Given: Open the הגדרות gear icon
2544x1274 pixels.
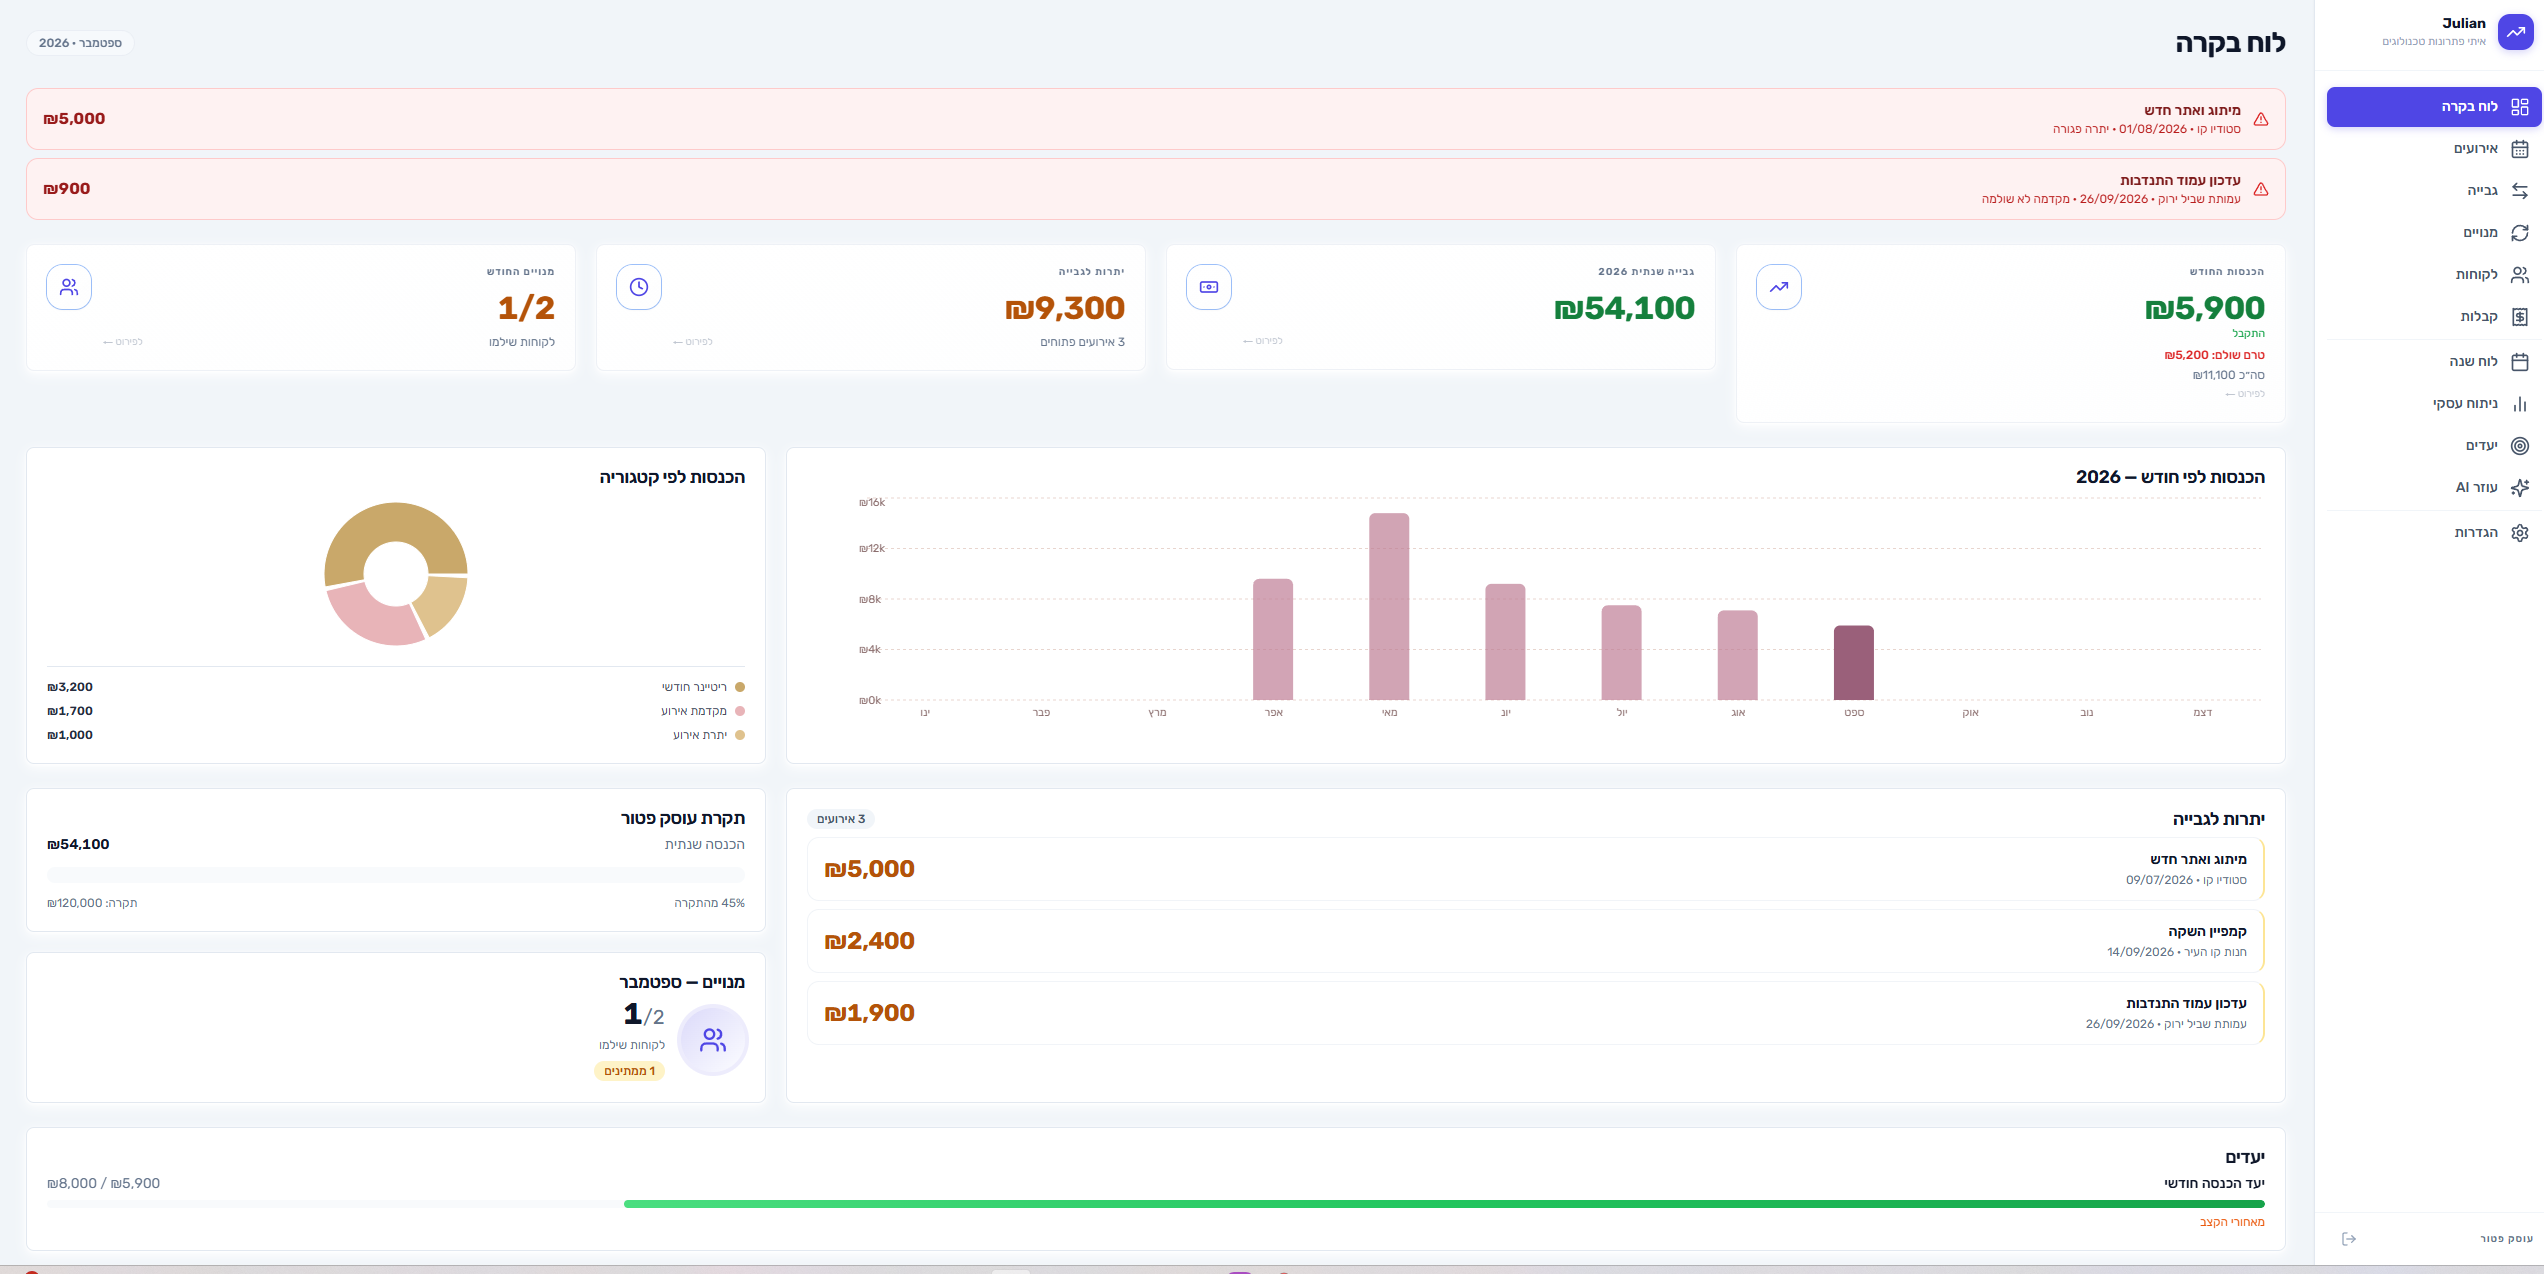Looking at the screenshot, I should pyautogui.click(x=2520, y=533).
